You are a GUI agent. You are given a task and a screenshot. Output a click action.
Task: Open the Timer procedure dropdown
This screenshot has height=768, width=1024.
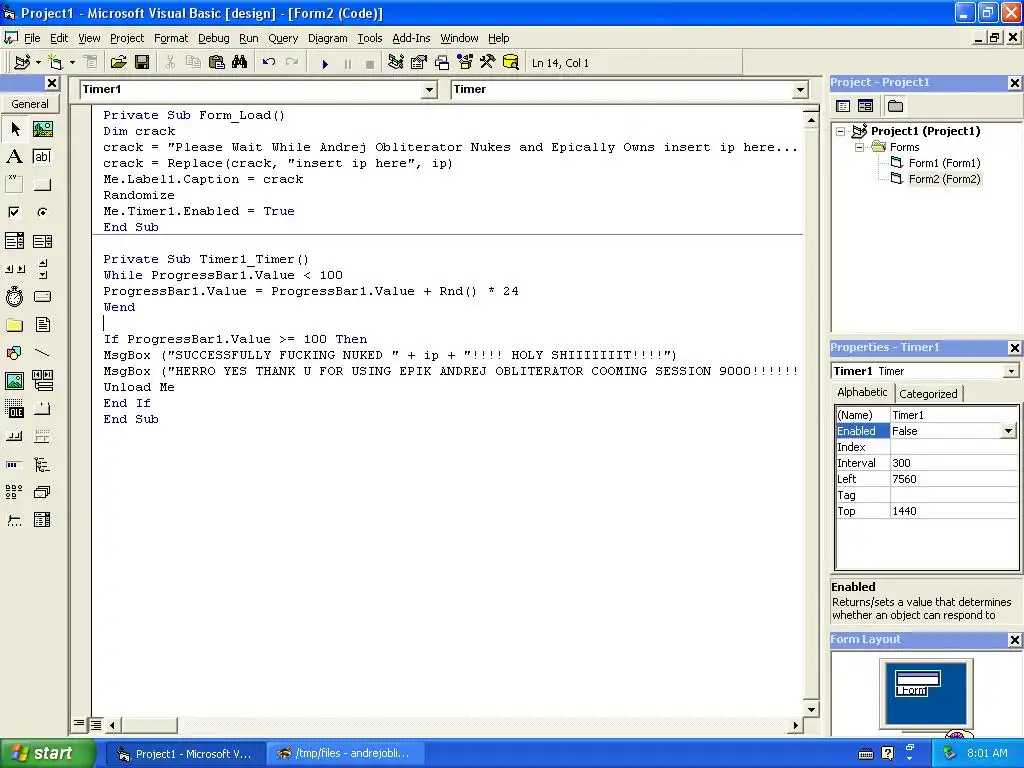click(801, 89)
